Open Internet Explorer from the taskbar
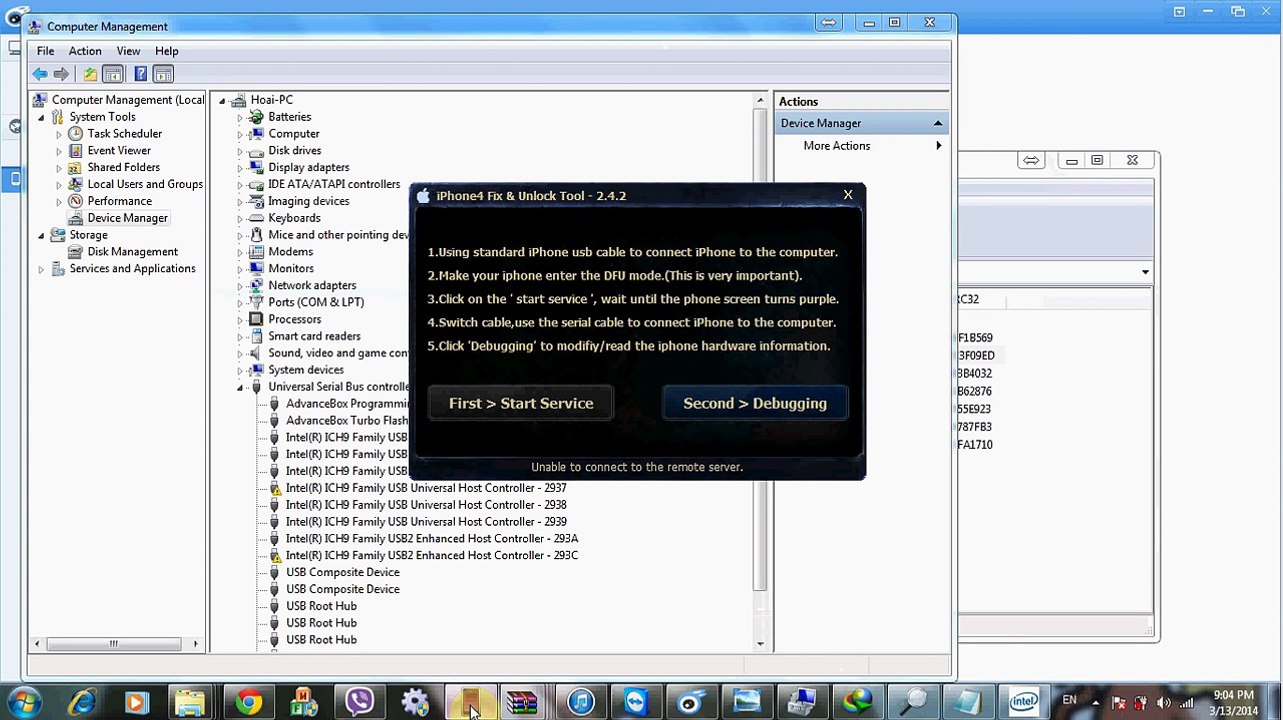 click(82, 702)
